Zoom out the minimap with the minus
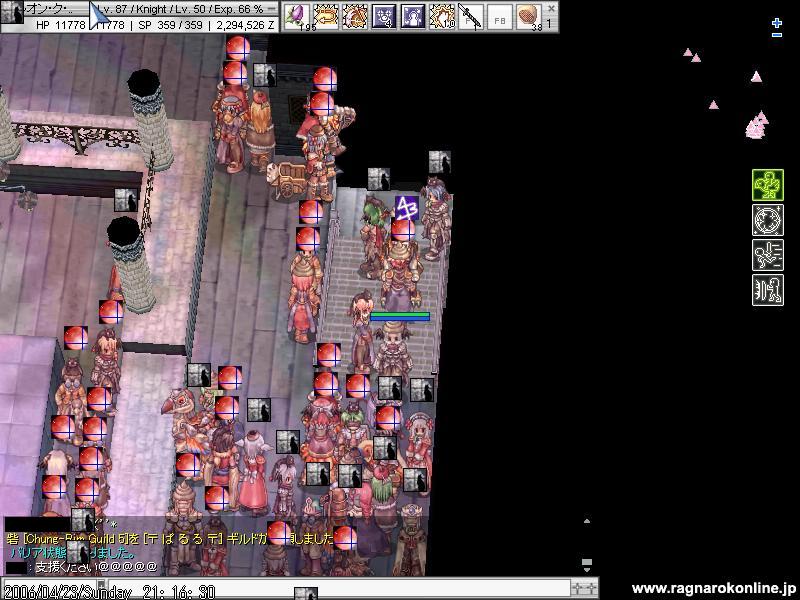Viewport: 800px width, 600px height. click(x=777, y=35)
